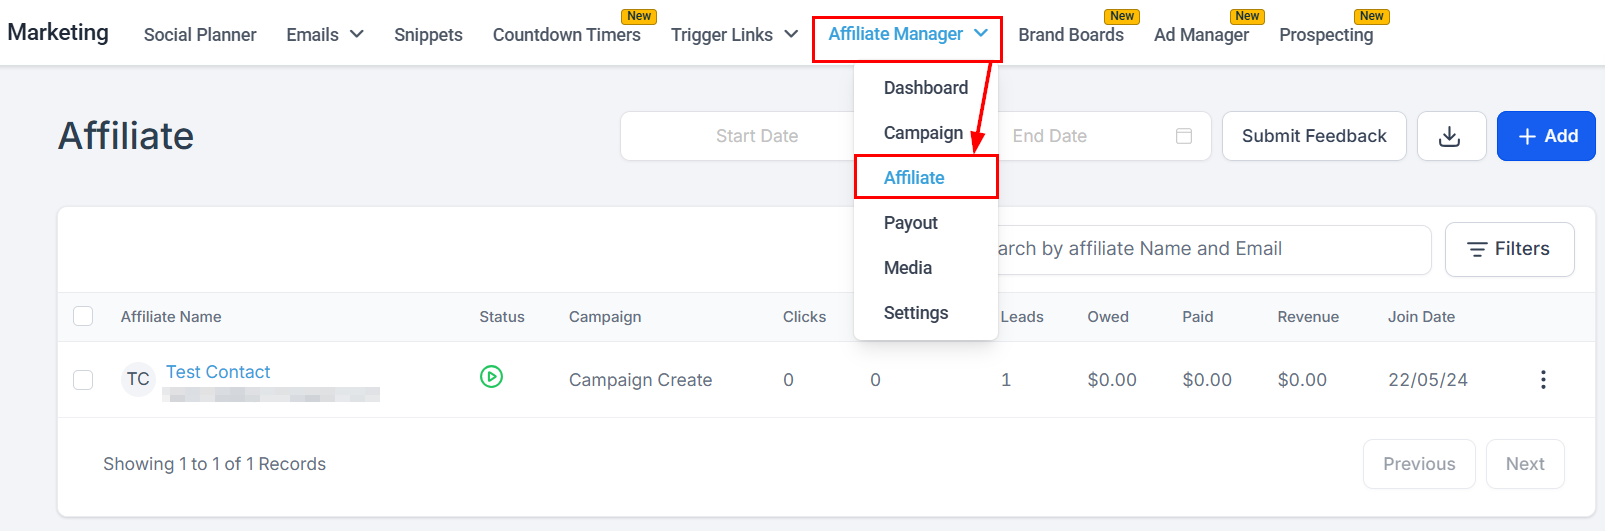Expand the Trigger Links dropdown
Viewport: 1605px width, 531px height.
click(x=734, y=35)
